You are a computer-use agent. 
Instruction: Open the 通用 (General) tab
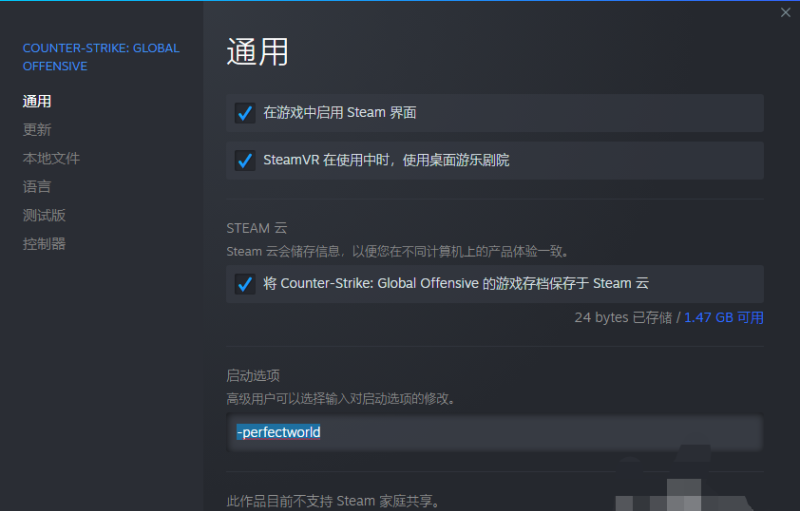coord(37,101)
